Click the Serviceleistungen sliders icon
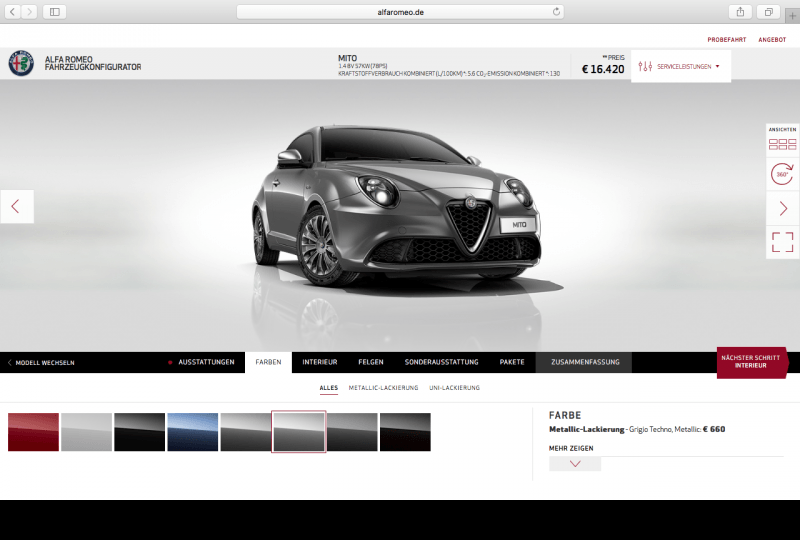This screenshot has height=540, width=800. click(645, 66)
